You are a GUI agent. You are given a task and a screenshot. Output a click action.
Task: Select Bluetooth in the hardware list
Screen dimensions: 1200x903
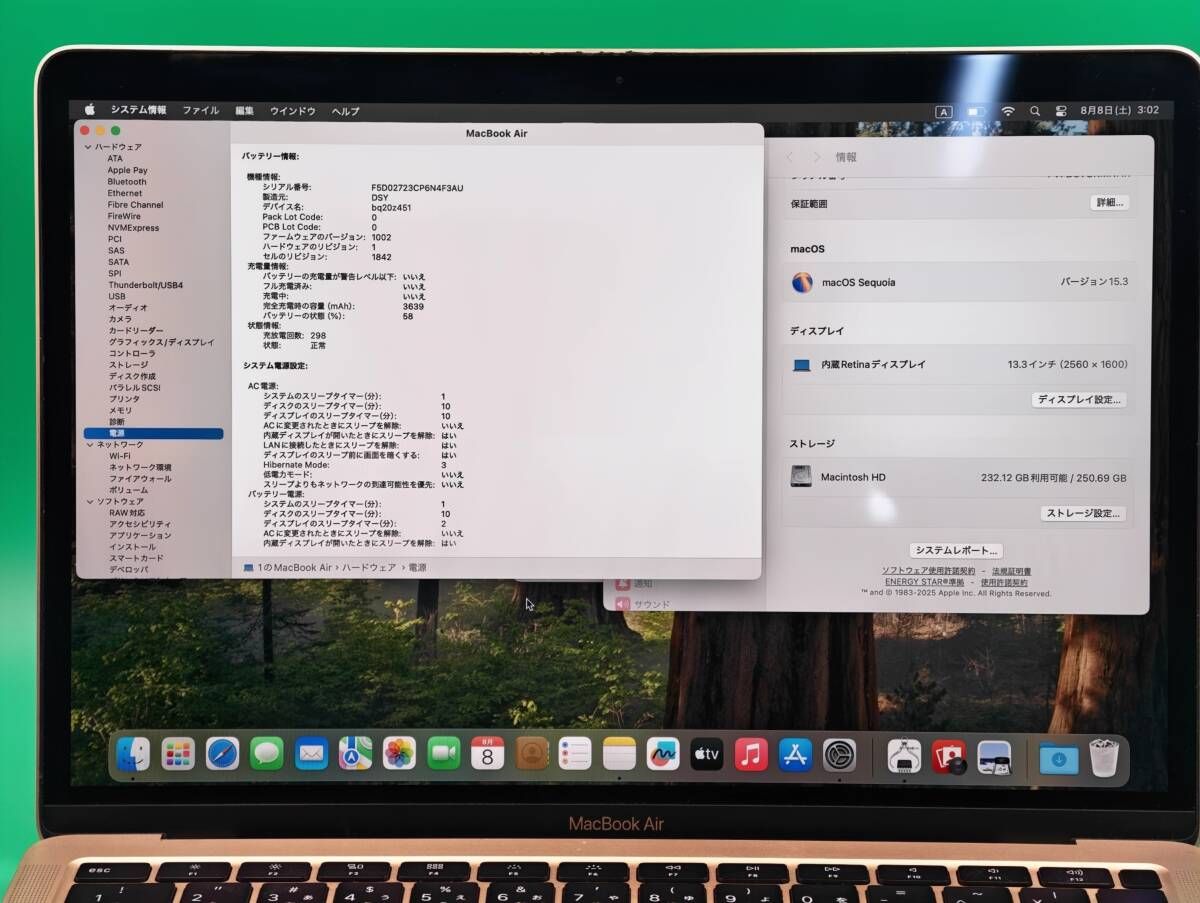[x=127, y=182]
